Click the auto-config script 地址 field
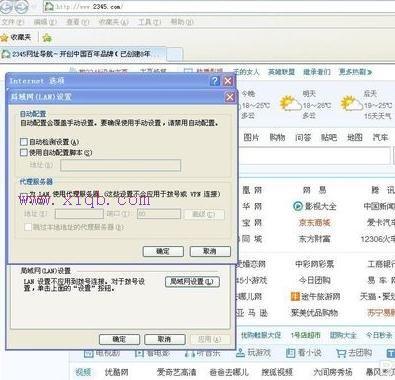This screenshot has height=380, width=395. tap(121, 165)
